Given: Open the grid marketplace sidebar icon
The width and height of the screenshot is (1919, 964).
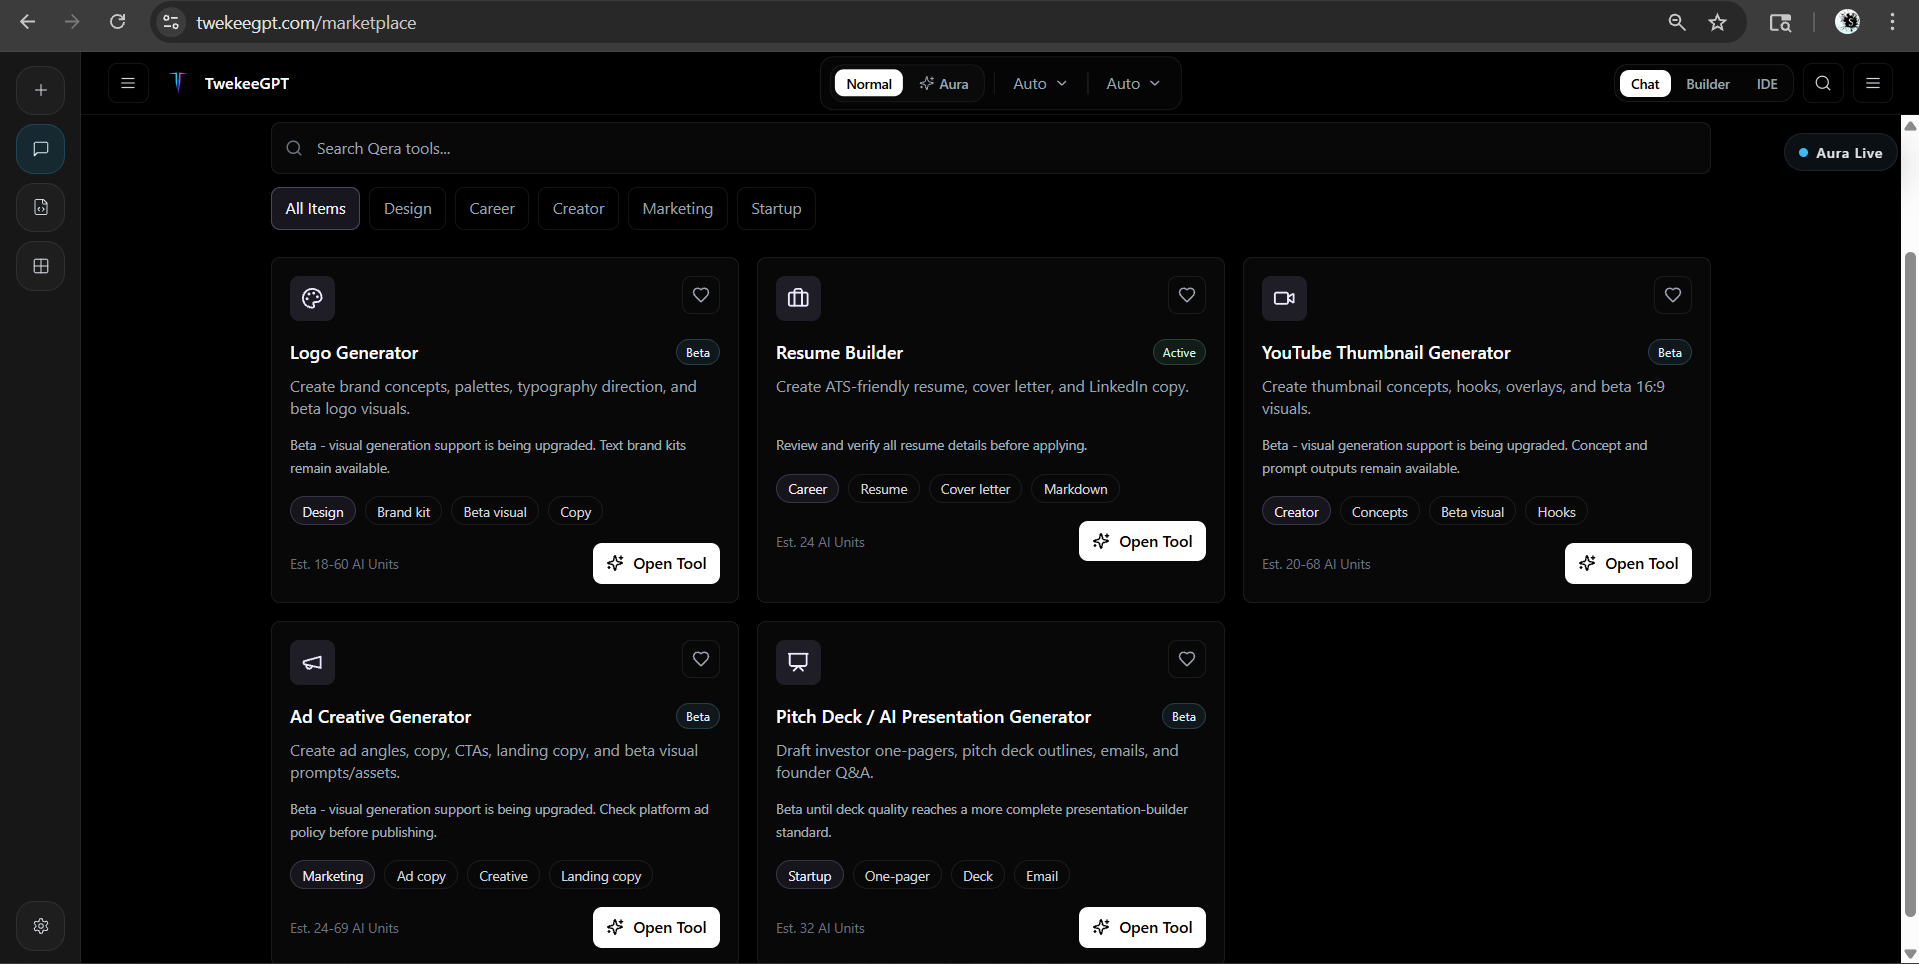Looking at the screenshot, I should 41,266.
